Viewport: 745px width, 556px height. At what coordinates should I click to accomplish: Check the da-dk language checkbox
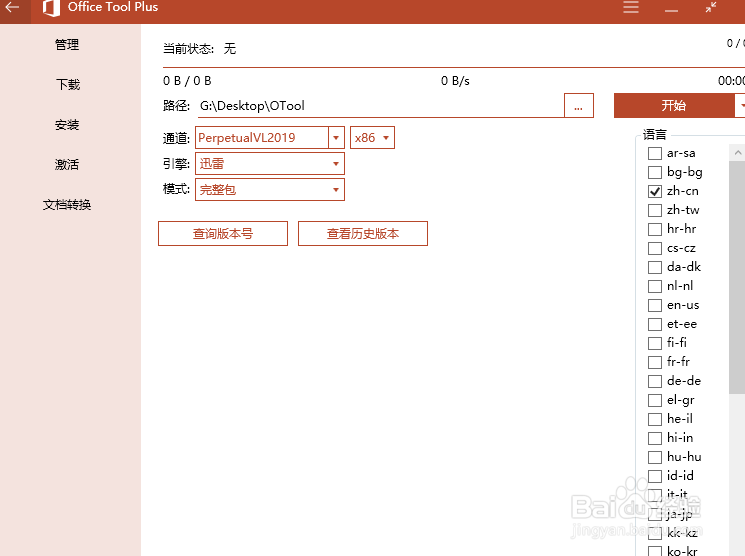click(x=655, y=267)
